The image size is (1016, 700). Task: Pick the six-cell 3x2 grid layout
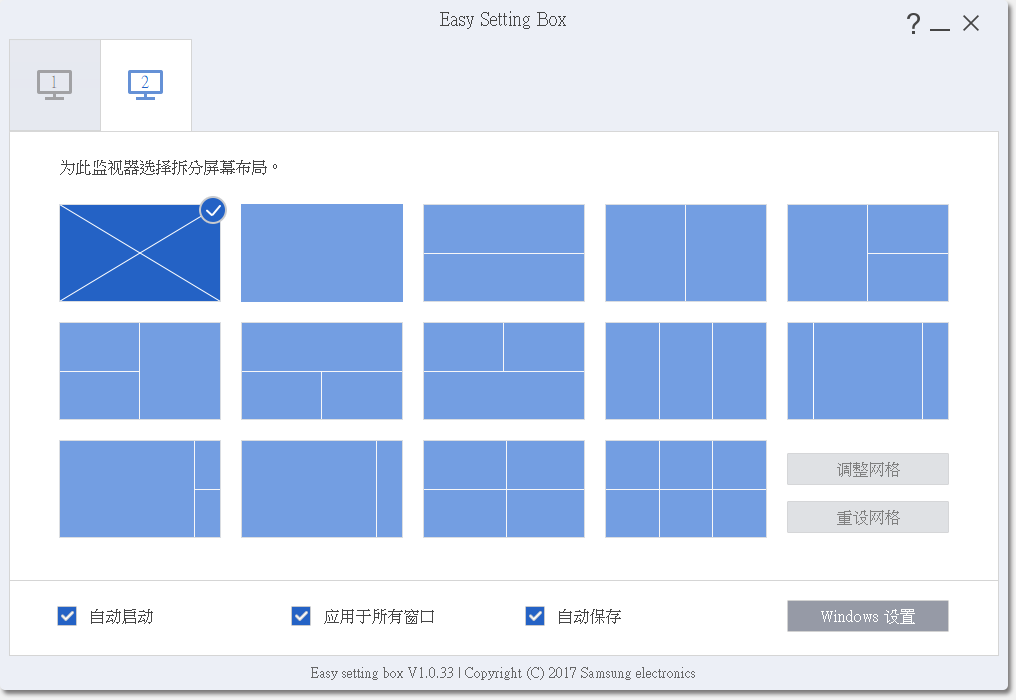pos(686,489)
